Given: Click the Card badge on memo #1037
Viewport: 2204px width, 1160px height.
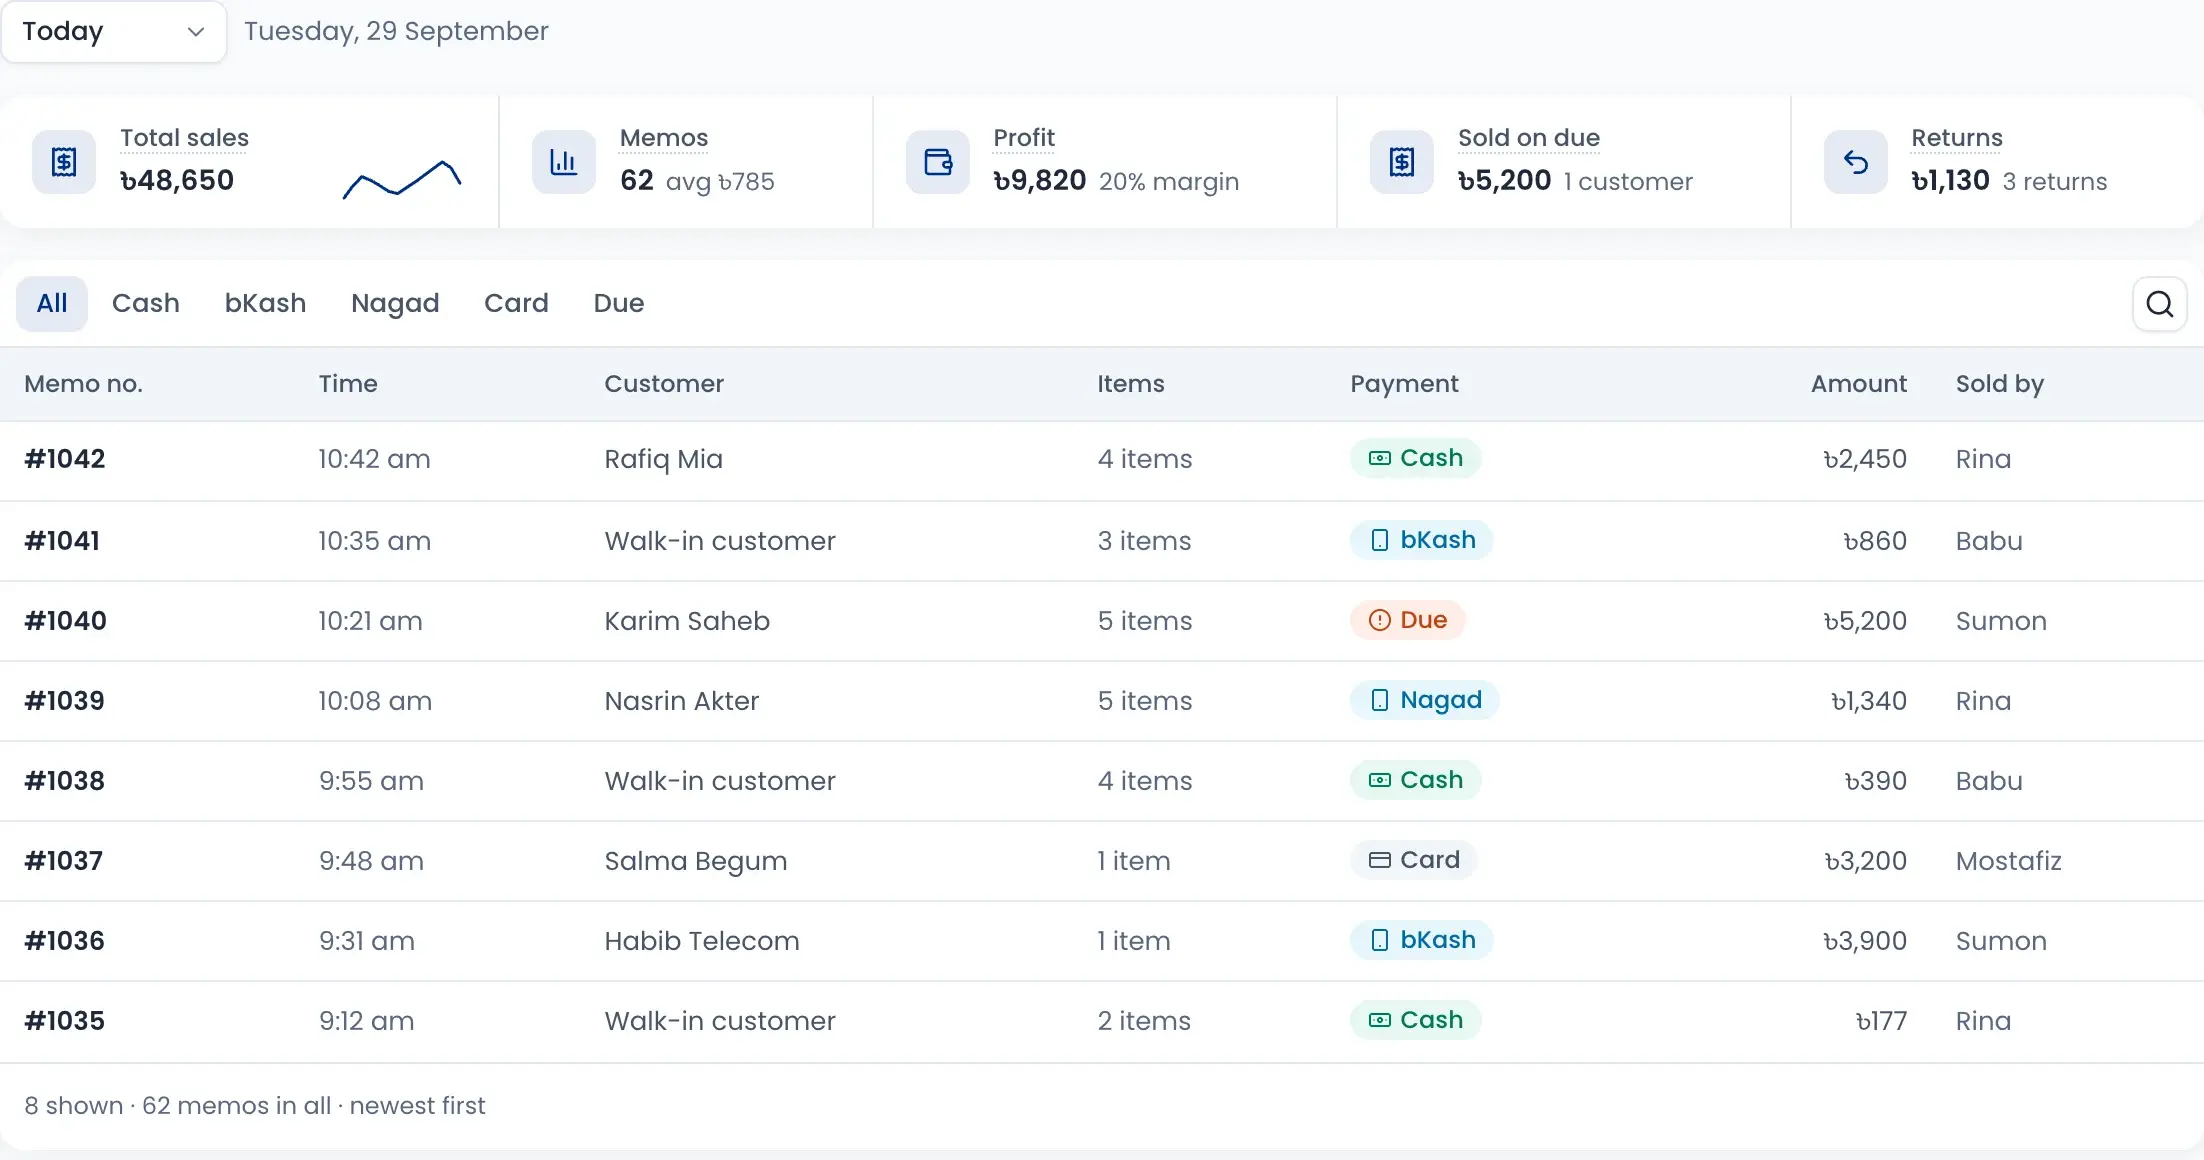Looking at the screenshot, I should point(1413,860).
